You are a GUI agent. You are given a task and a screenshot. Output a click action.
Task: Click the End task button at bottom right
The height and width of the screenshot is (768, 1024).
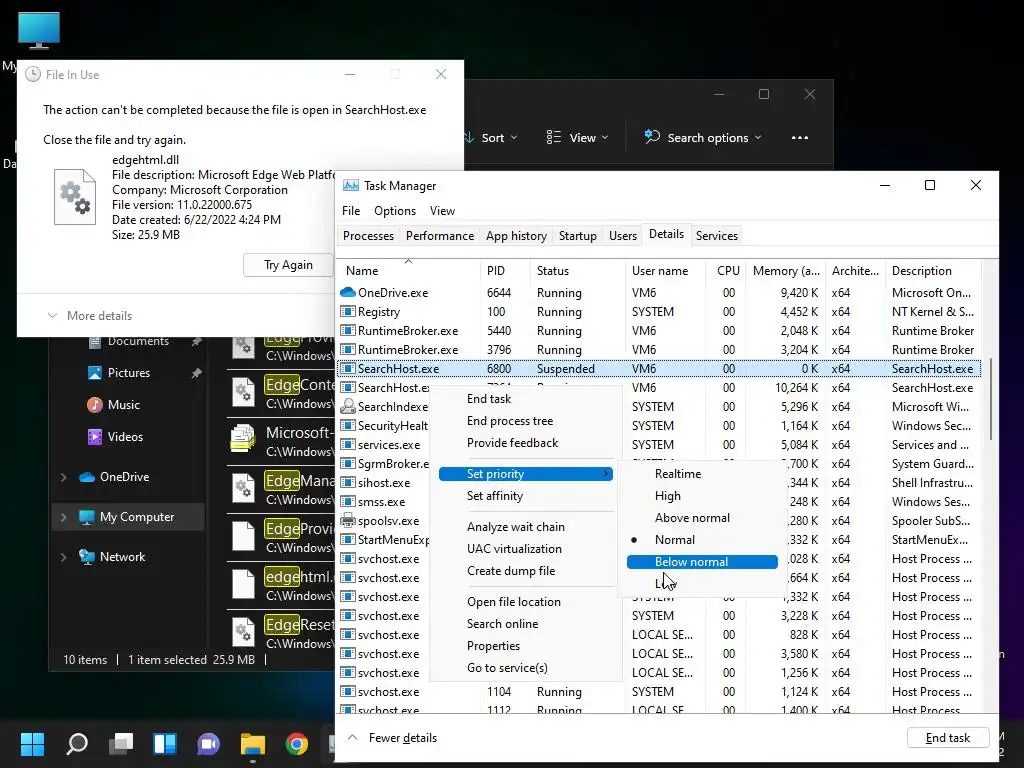pos(948,738)
